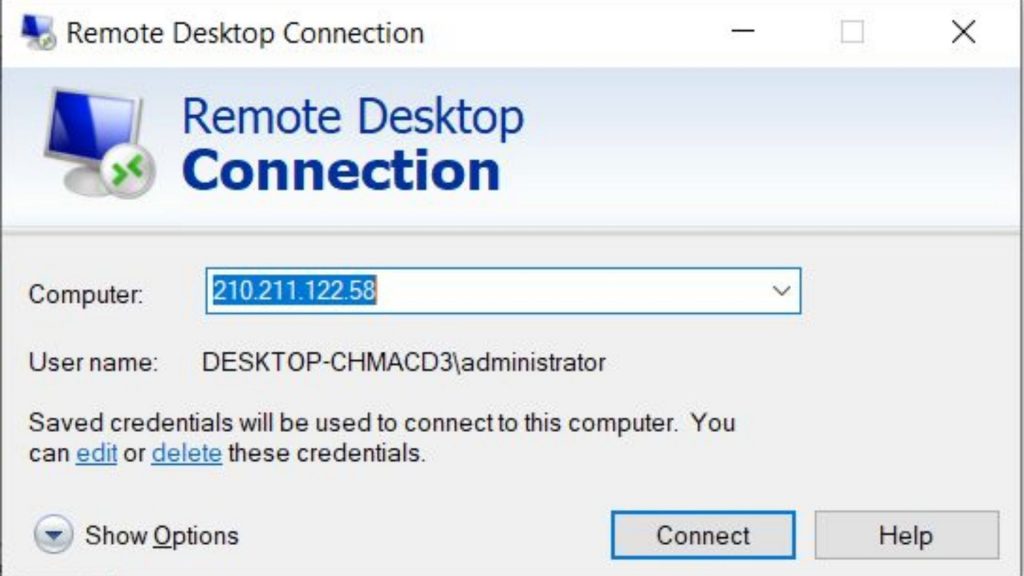The width and height of the screenshot is (1024, 576).
Task: Click the bold "Connection" banner heading
Action: coord(341,170)
